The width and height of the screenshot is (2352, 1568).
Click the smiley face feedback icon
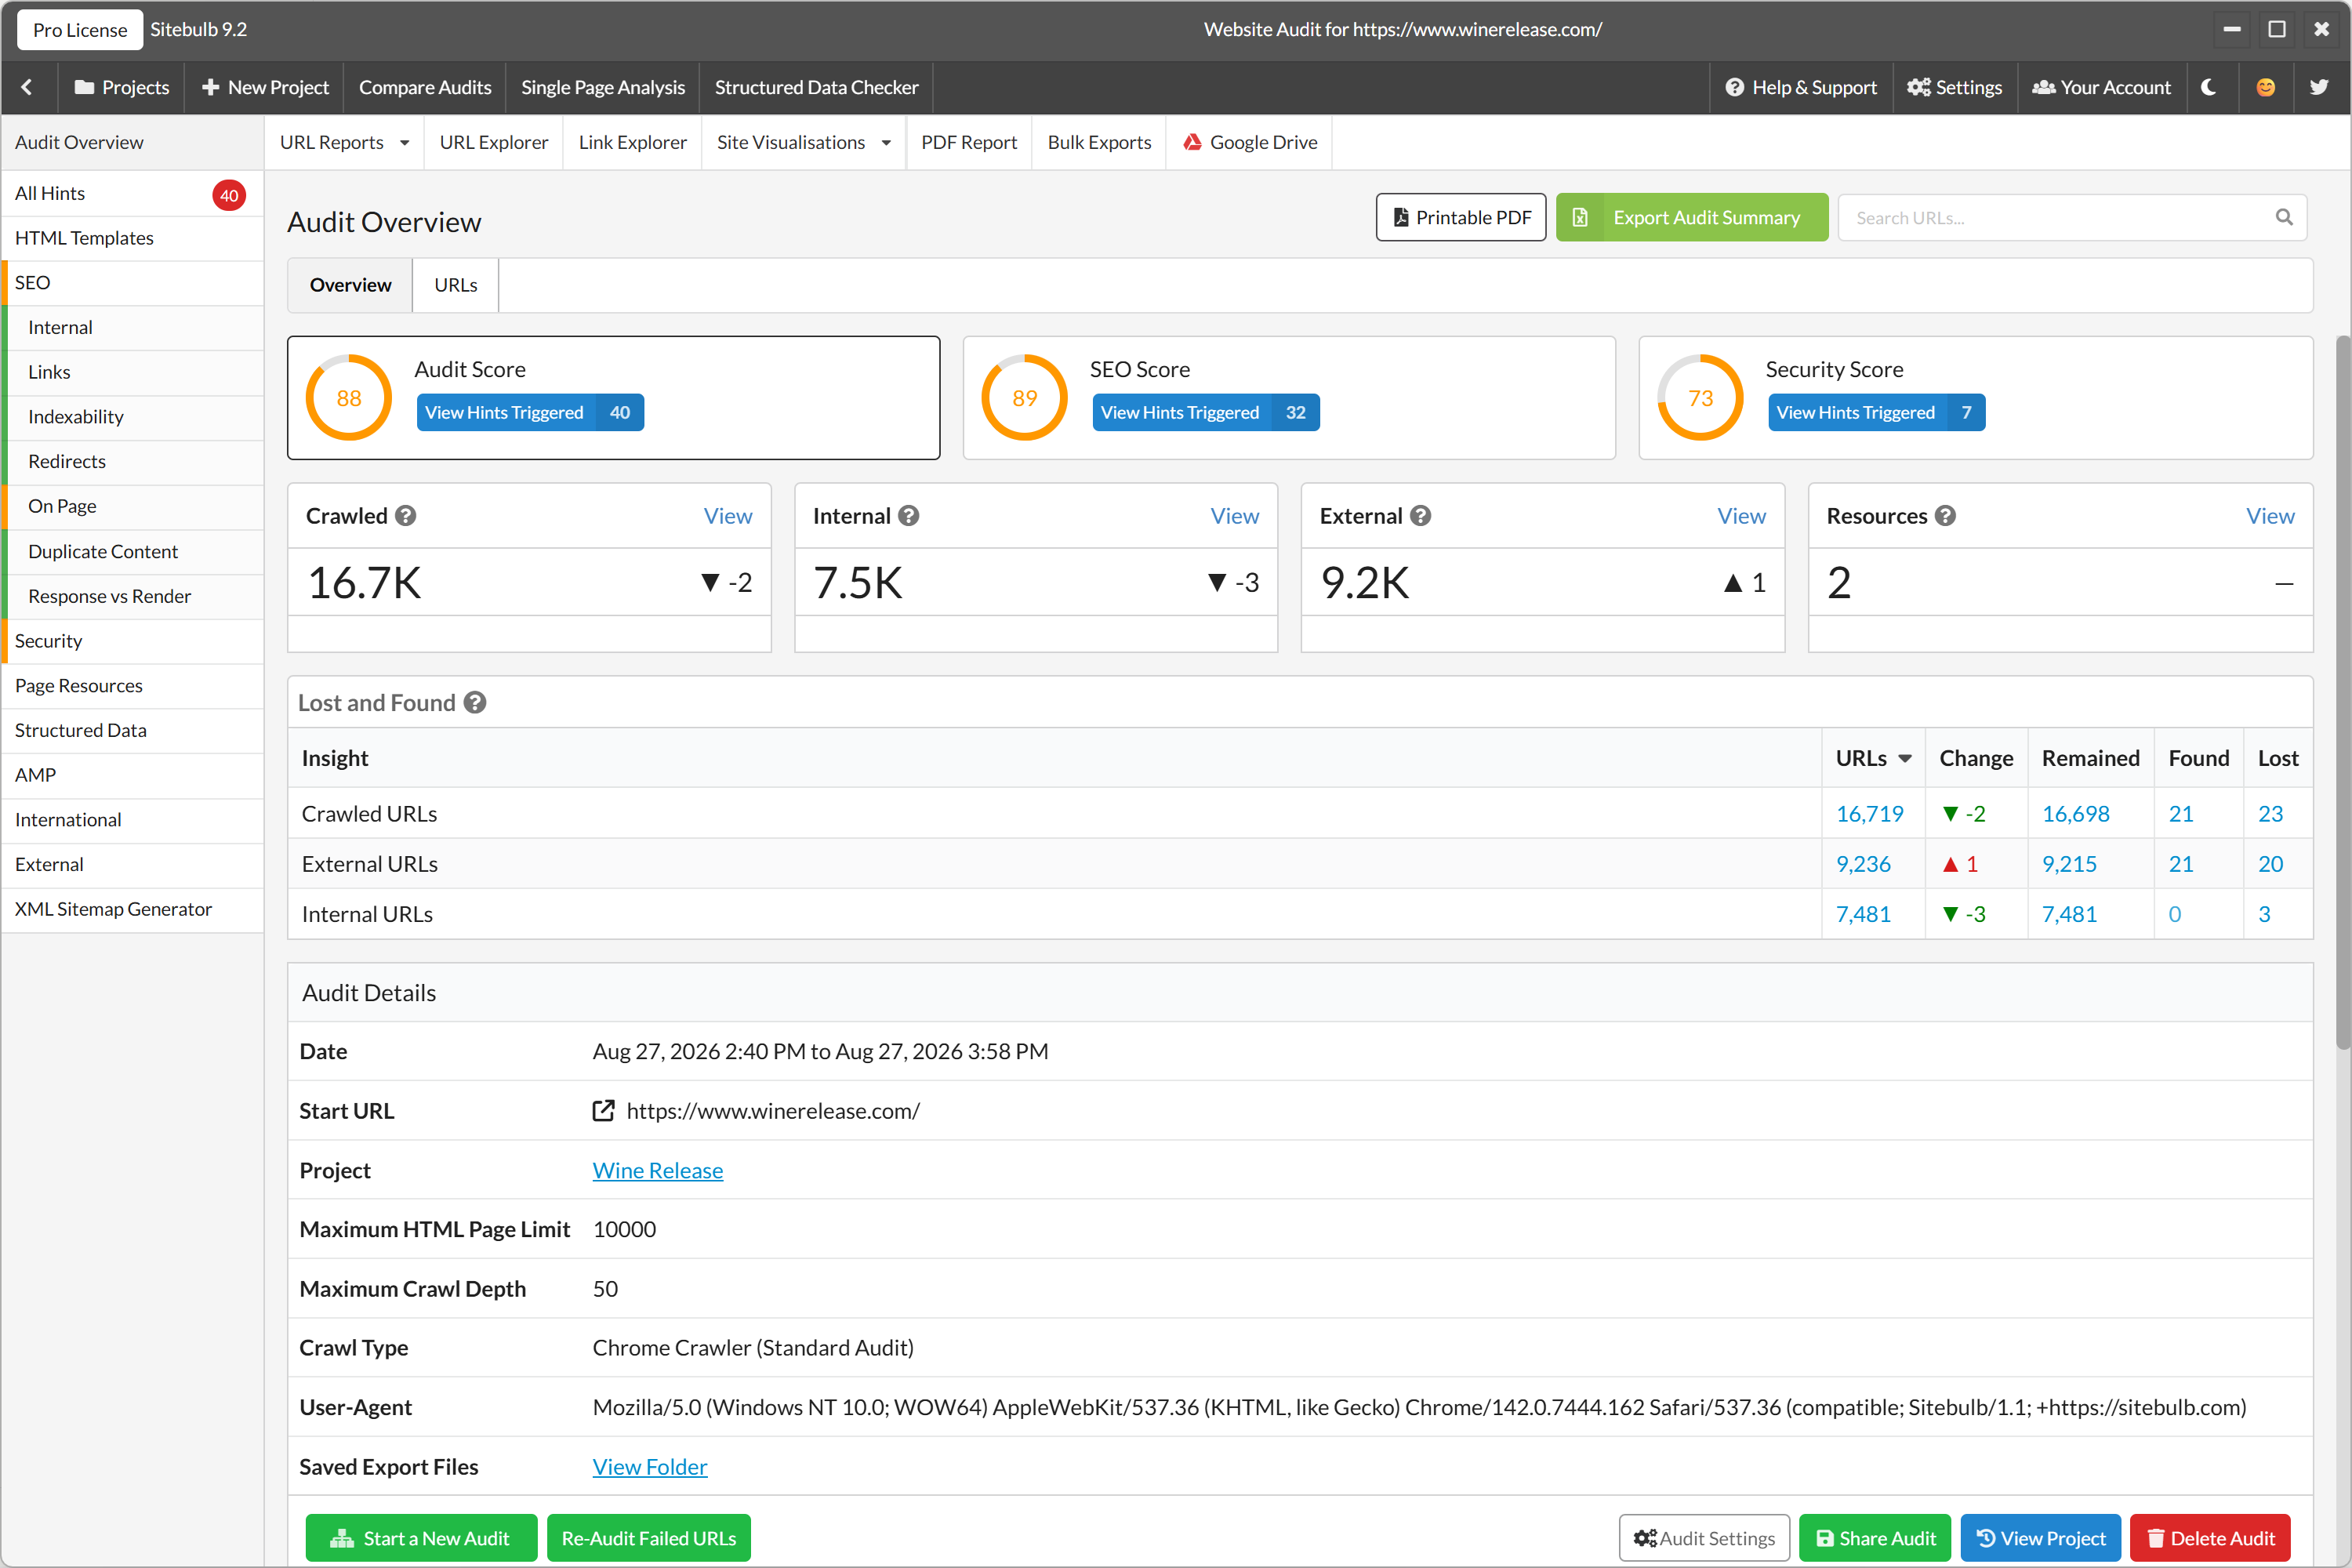tap(2265, 87)
